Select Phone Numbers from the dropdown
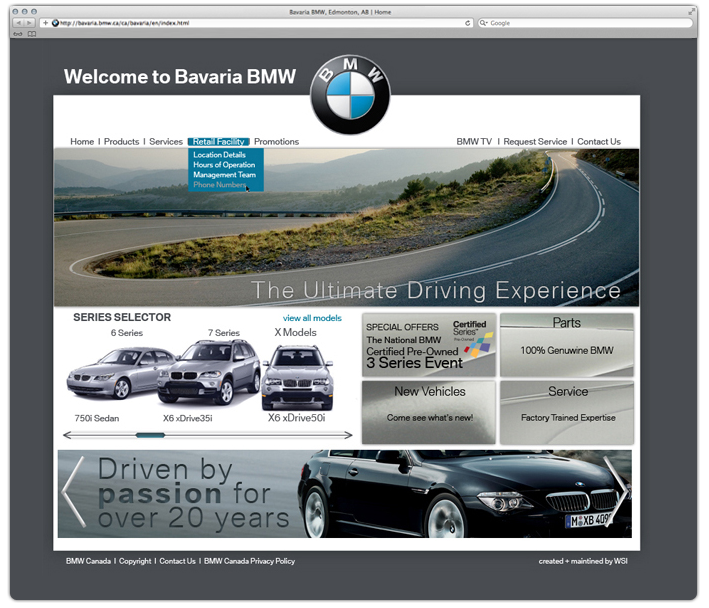709x608 pixels. (x=220, y=184)
